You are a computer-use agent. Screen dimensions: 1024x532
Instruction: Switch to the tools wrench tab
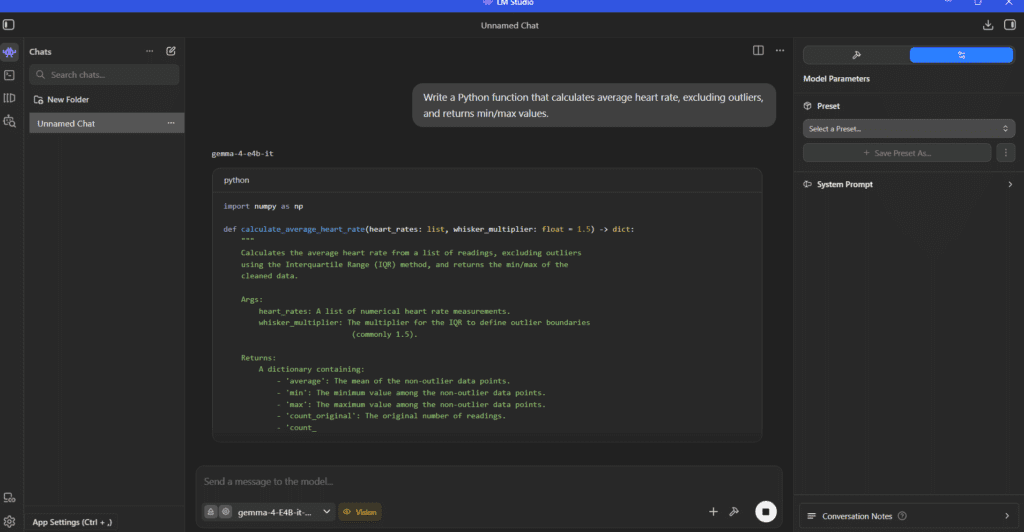click(x=856, y=55)
